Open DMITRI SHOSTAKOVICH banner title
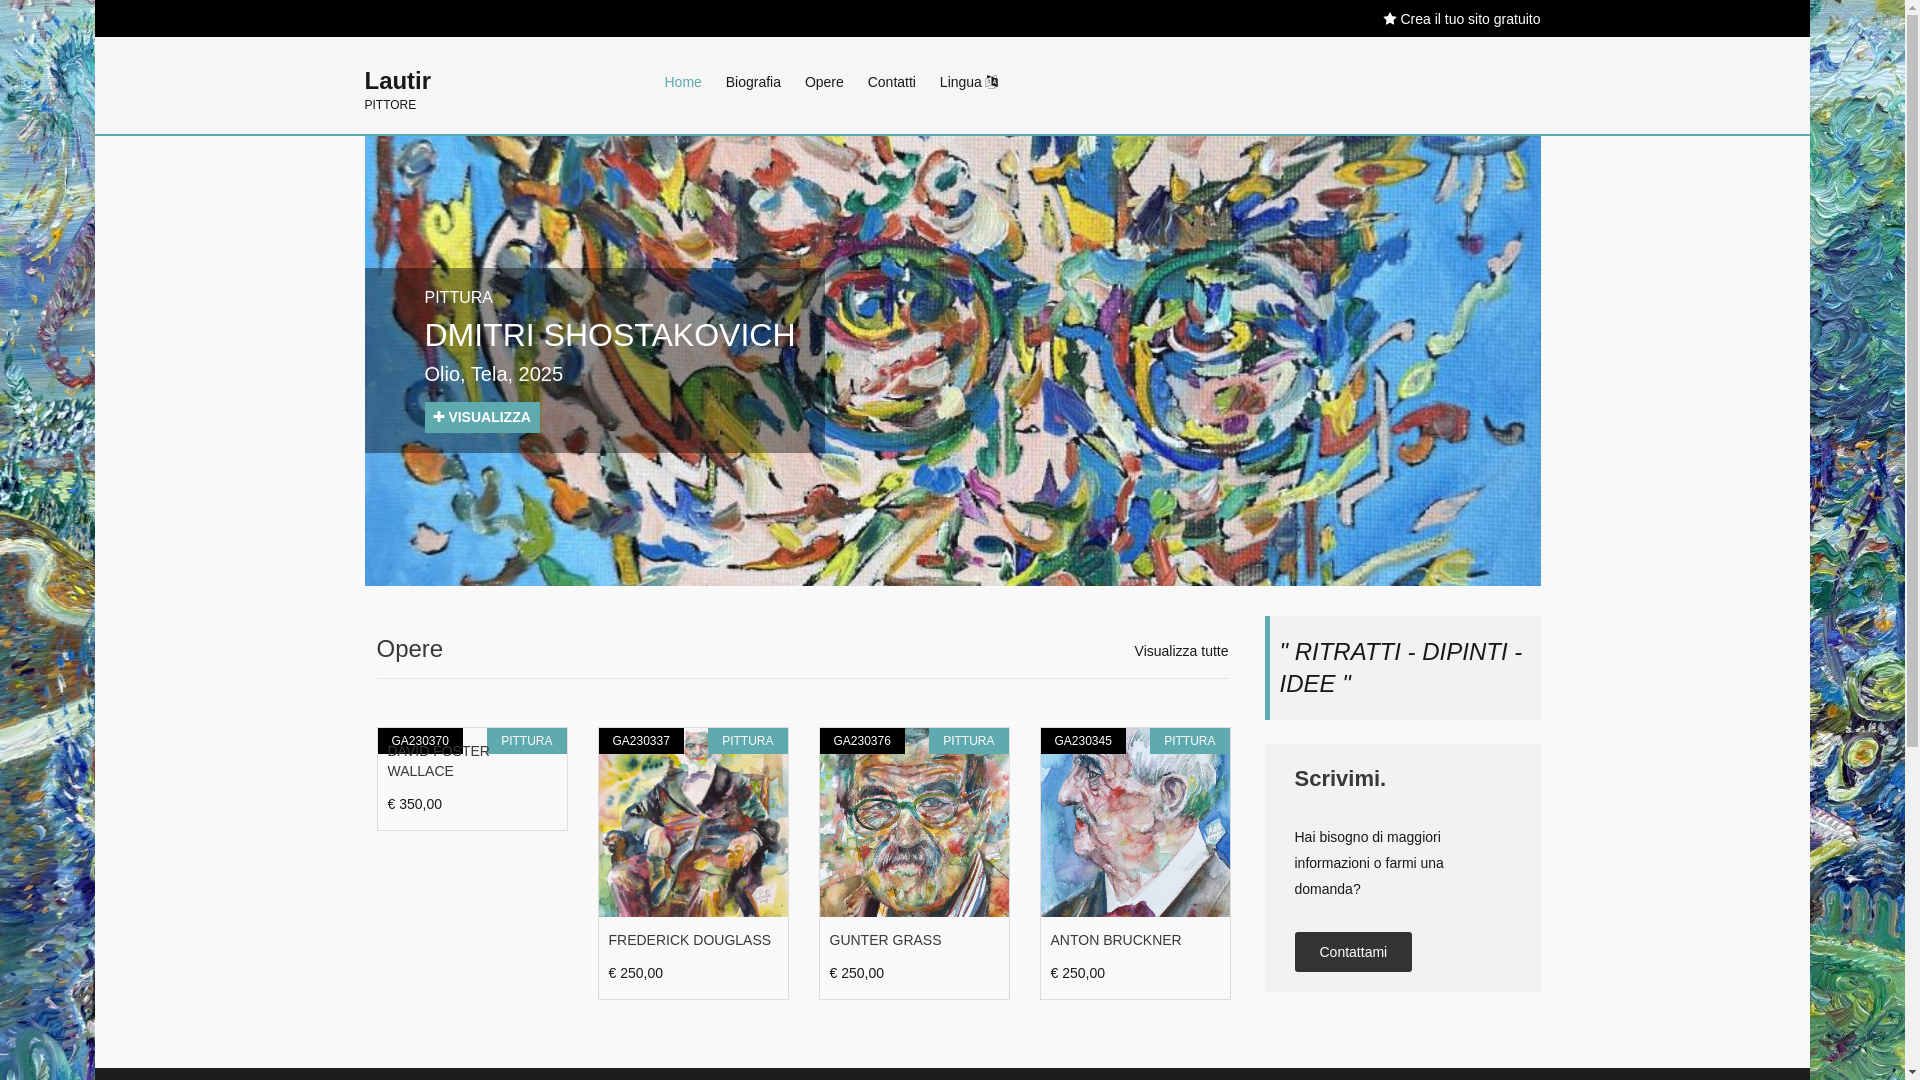 coord(610,335)
